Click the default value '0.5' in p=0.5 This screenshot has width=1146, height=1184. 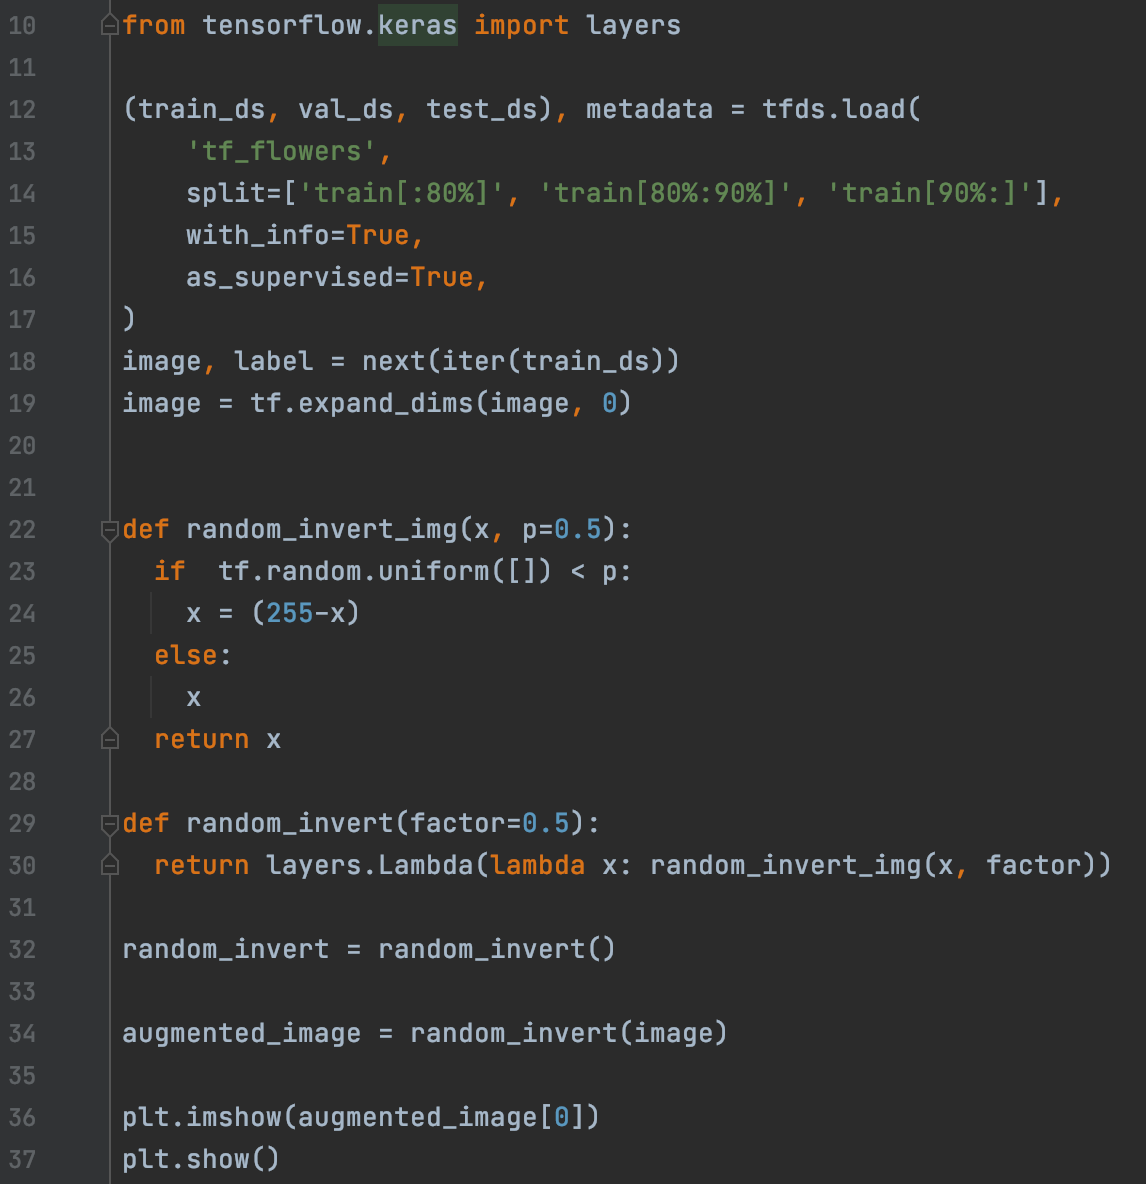(x=578, y=529)
